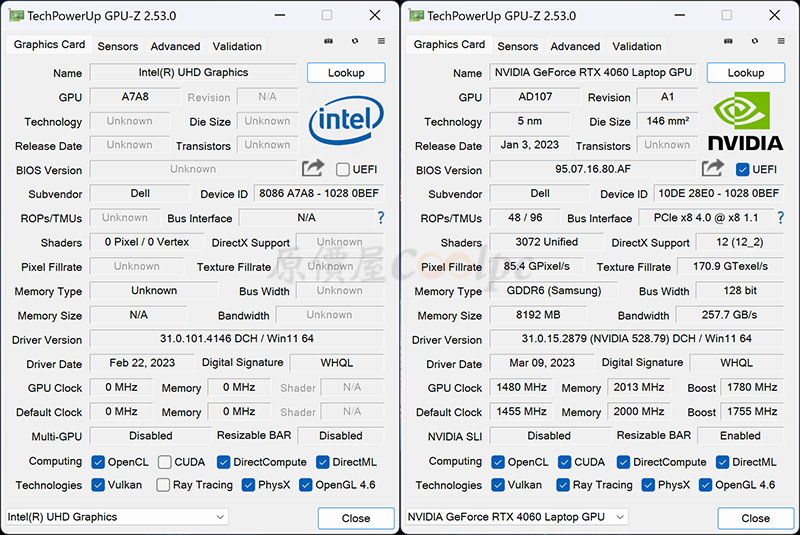Toggle the Vulkan checkbox in NVIDIA window
800x535 pixels.
(498, 485)
